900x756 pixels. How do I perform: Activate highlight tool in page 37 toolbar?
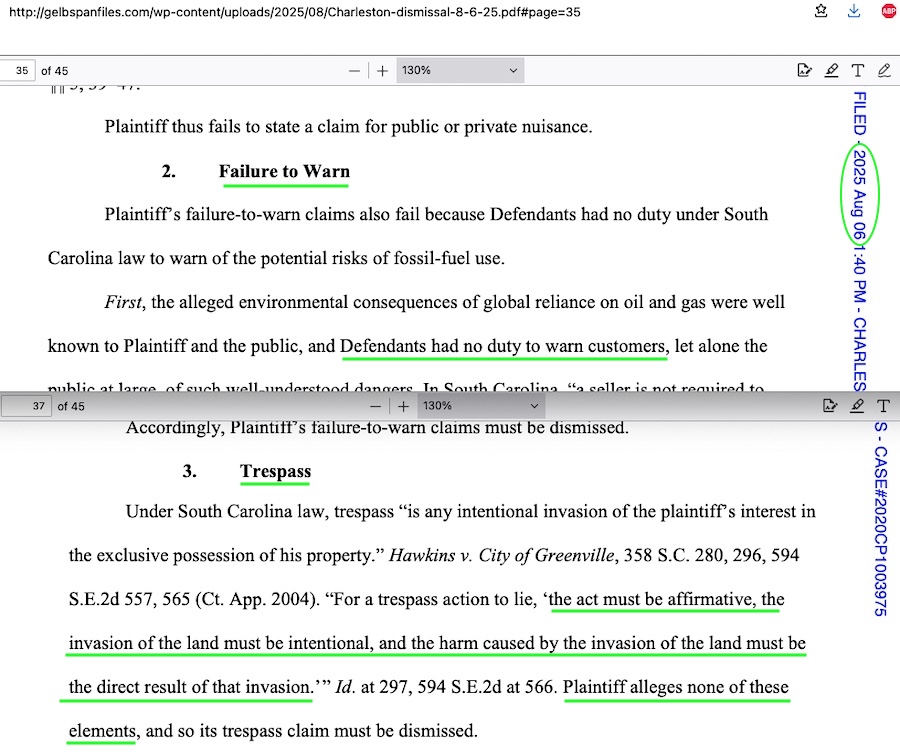click(857, 406)
